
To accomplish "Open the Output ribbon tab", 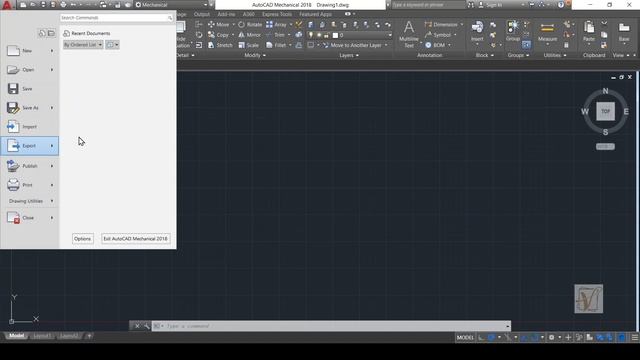I will coord(202,14).
